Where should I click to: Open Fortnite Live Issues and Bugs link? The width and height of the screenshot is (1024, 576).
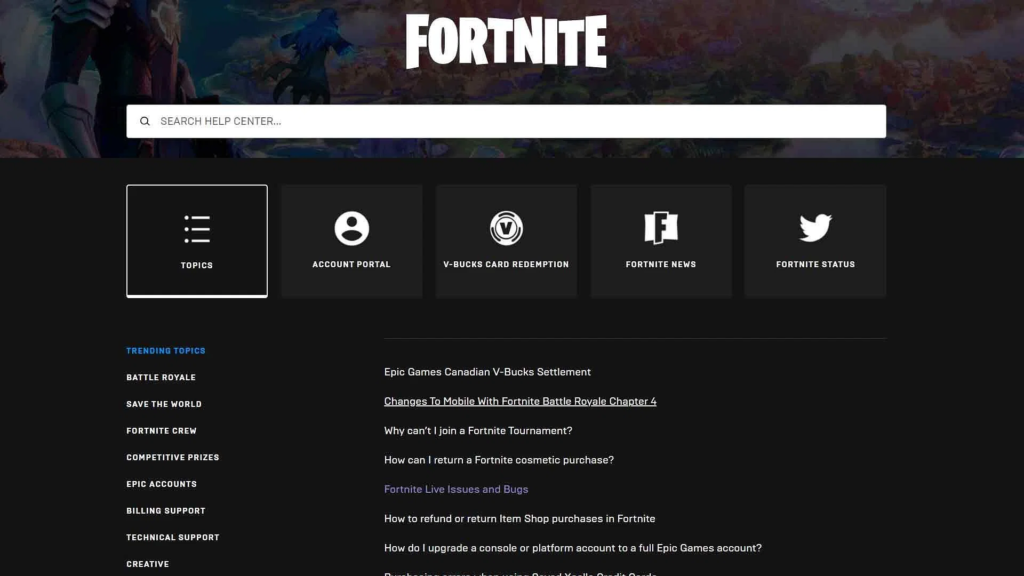pos(456,489)
